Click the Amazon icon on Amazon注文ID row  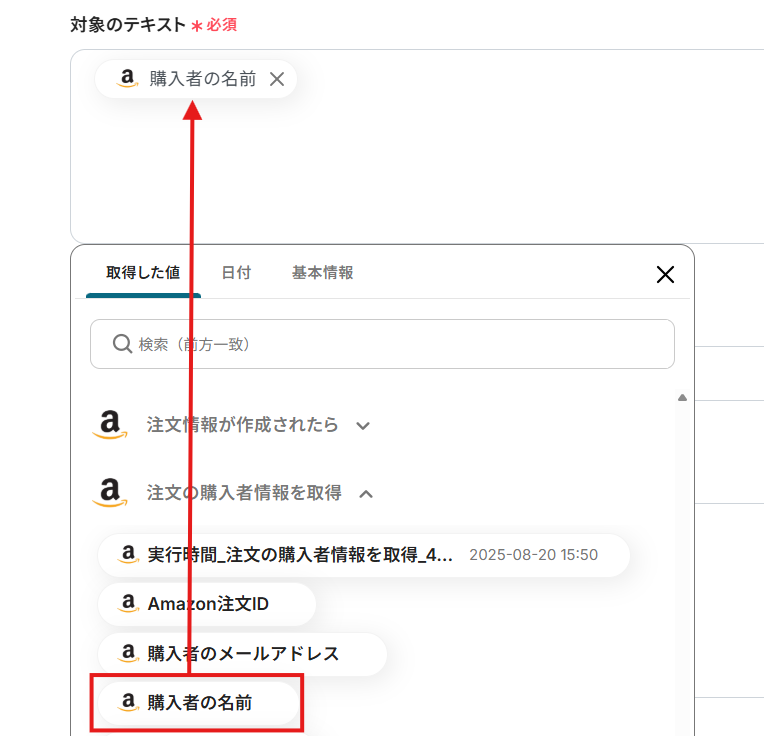pyautogui.click(x=128, y=603)
